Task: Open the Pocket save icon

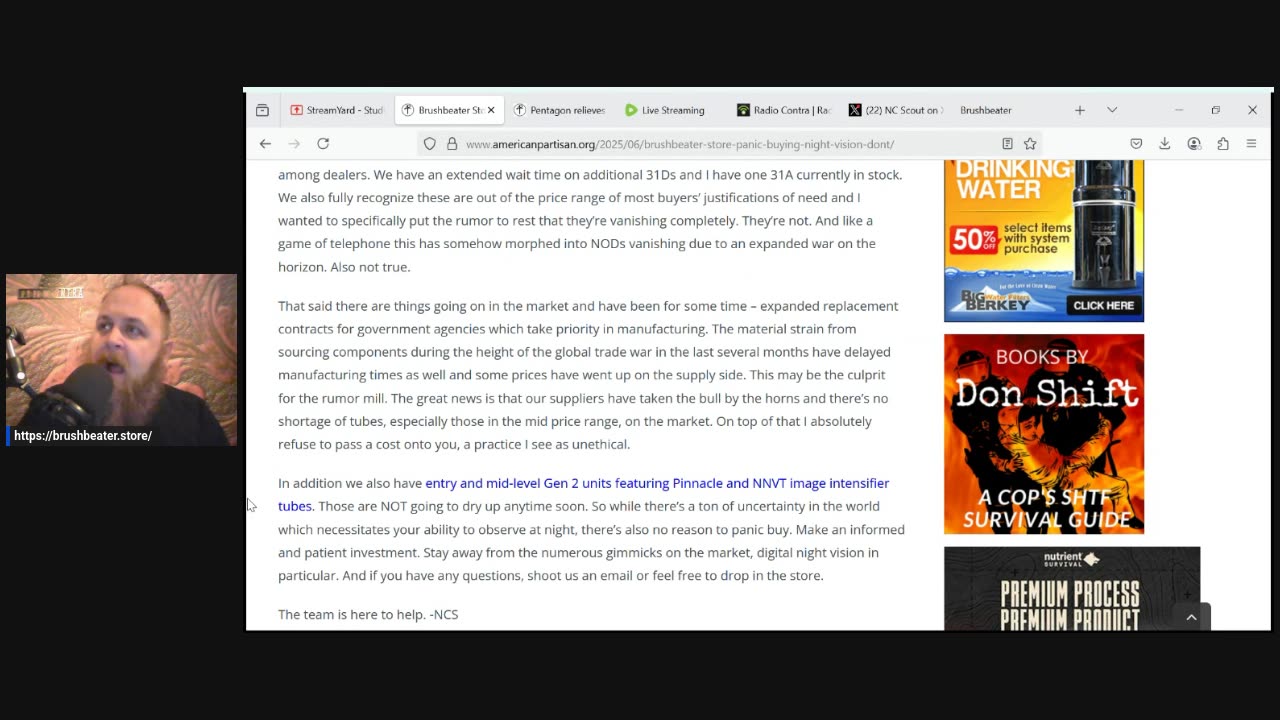Action: click(x=1136, y=144)
